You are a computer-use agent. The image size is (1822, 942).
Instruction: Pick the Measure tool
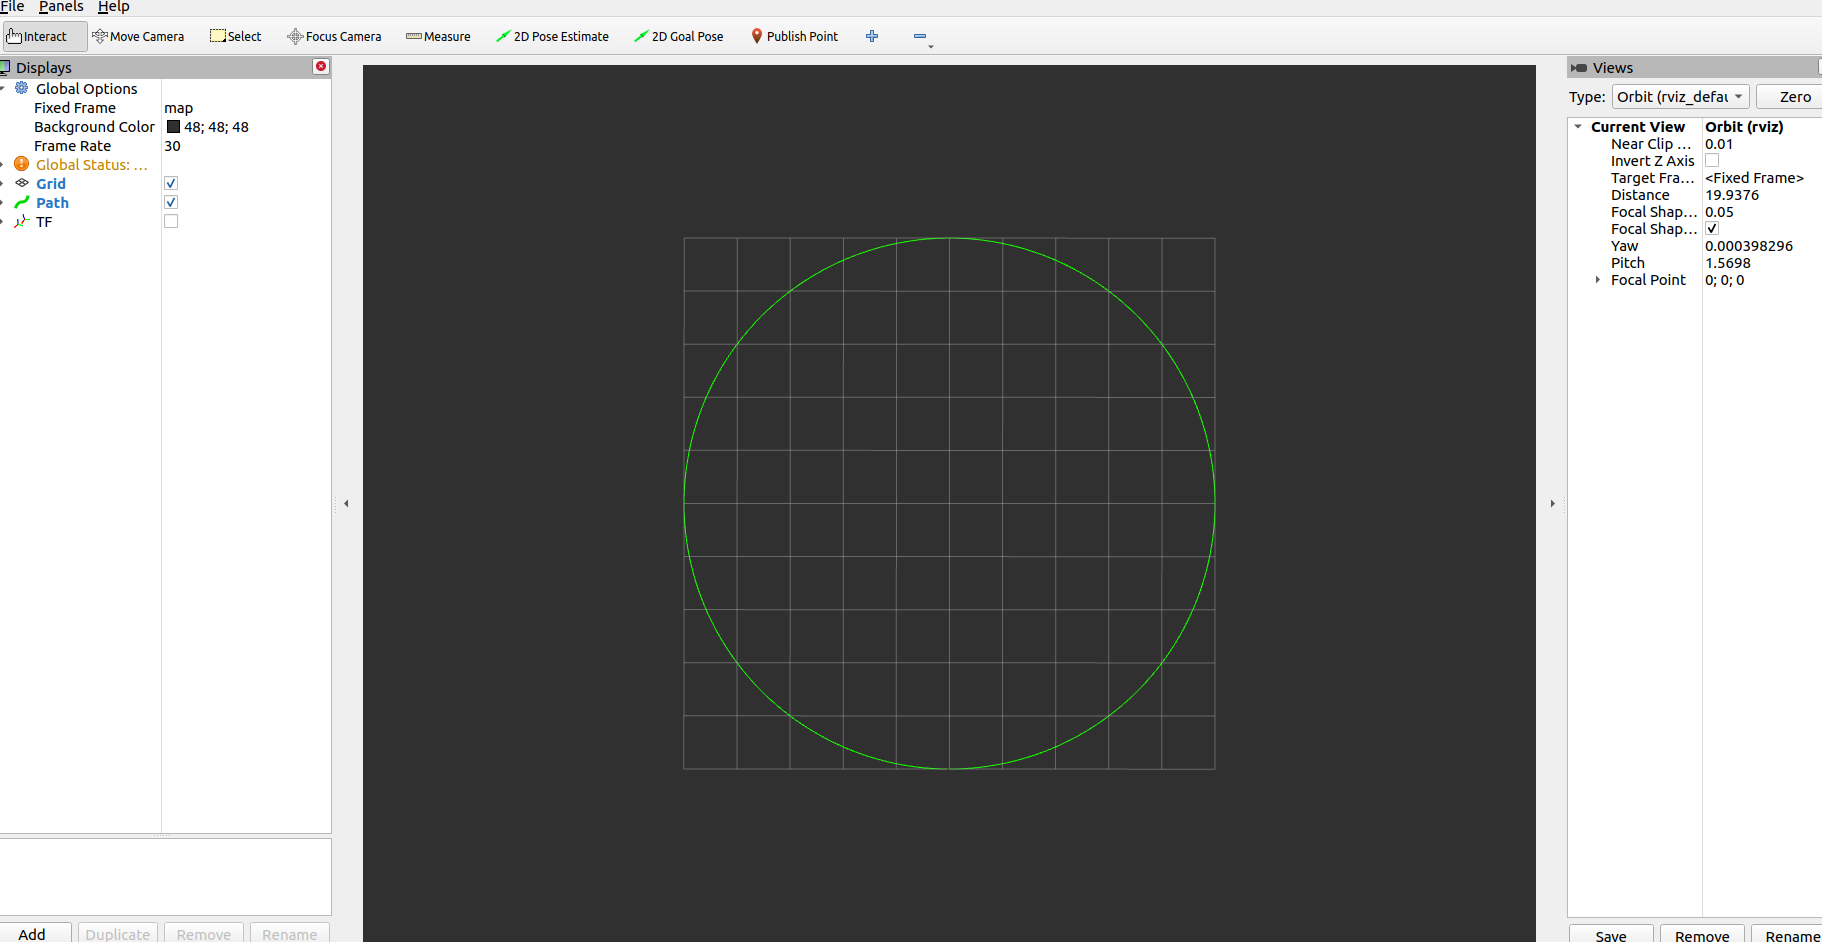coord(438,36)
